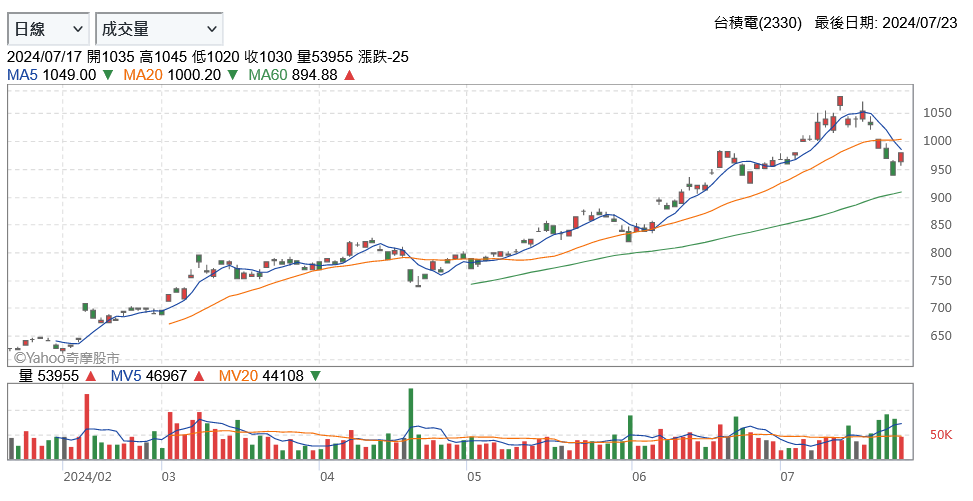The width and height of the screenshot is (973, 501).
Task: Click the 07 month axis label
Action: click(787, 477)
